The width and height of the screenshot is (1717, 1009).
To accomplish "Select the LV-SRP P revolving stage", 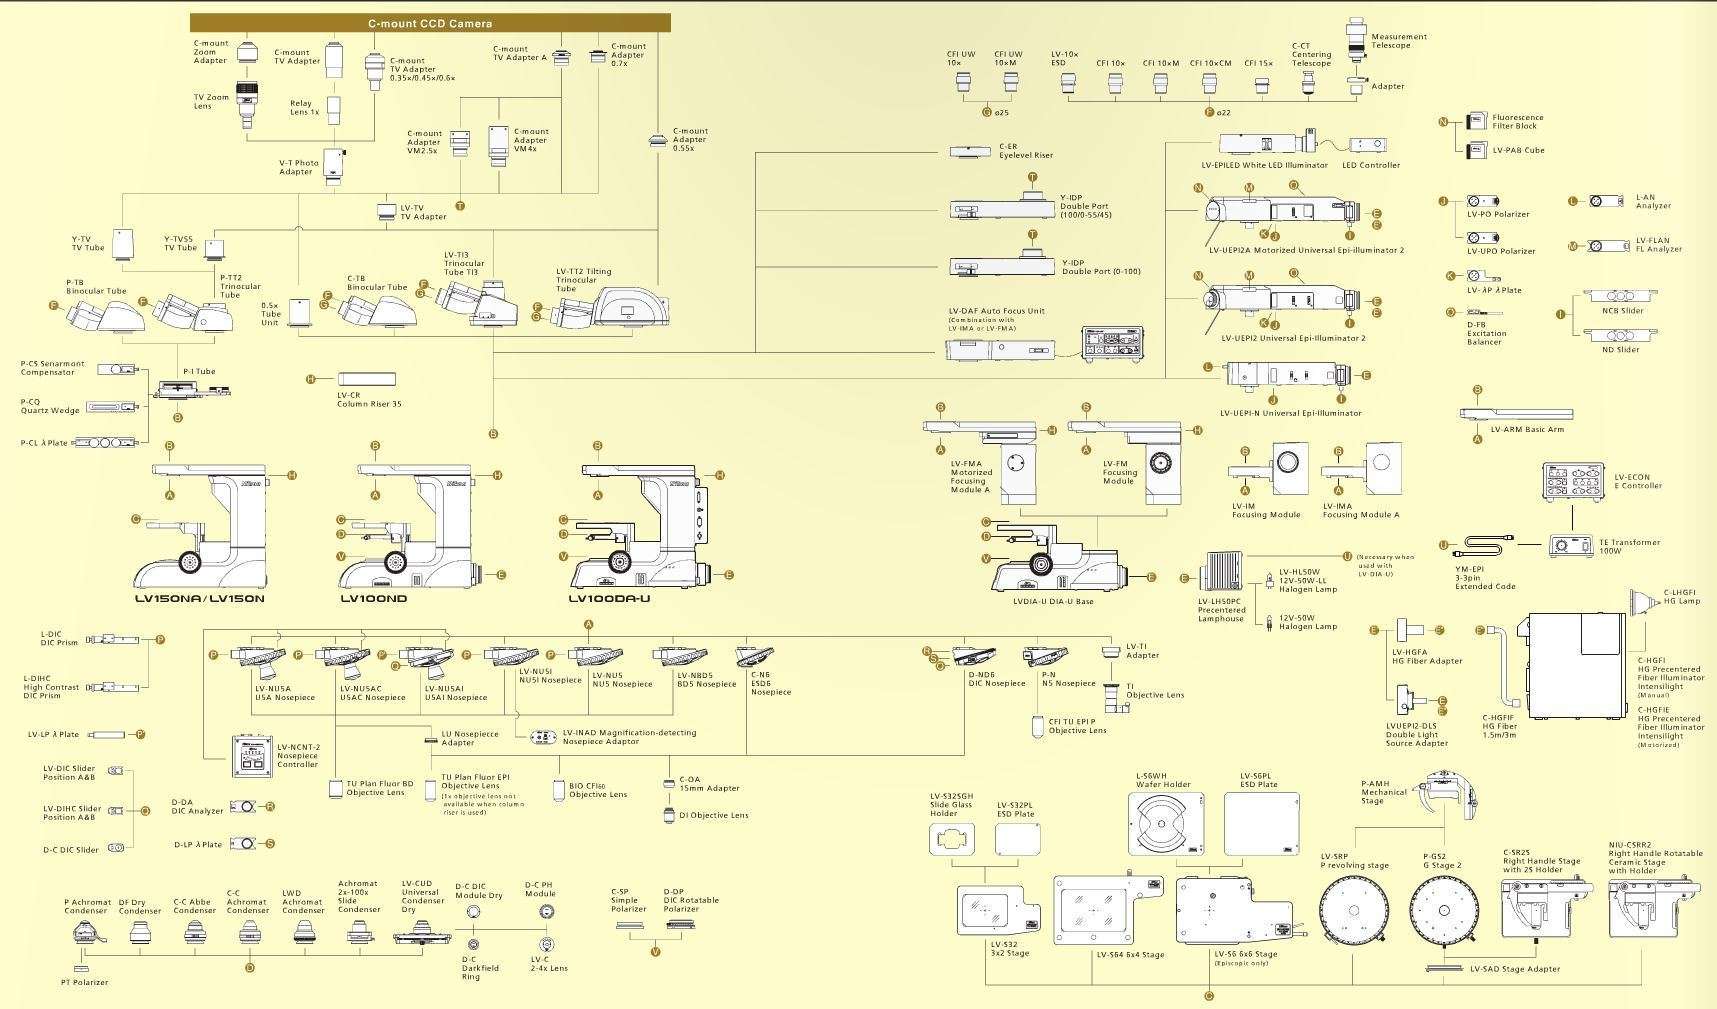I will [1354, 911].
